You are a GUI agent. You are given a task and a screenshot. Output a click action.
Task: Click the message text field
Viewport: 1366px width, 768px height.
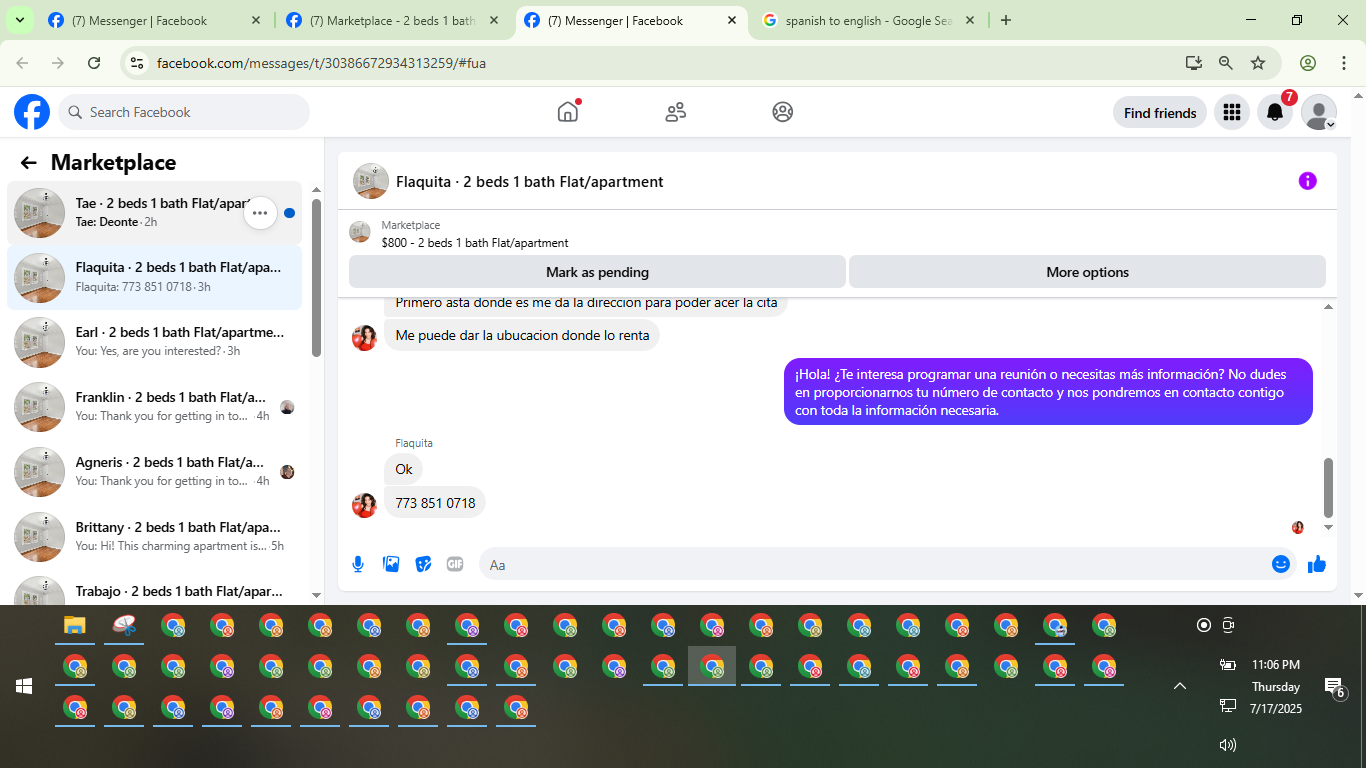pyautogui.click(x=875, y=564)
